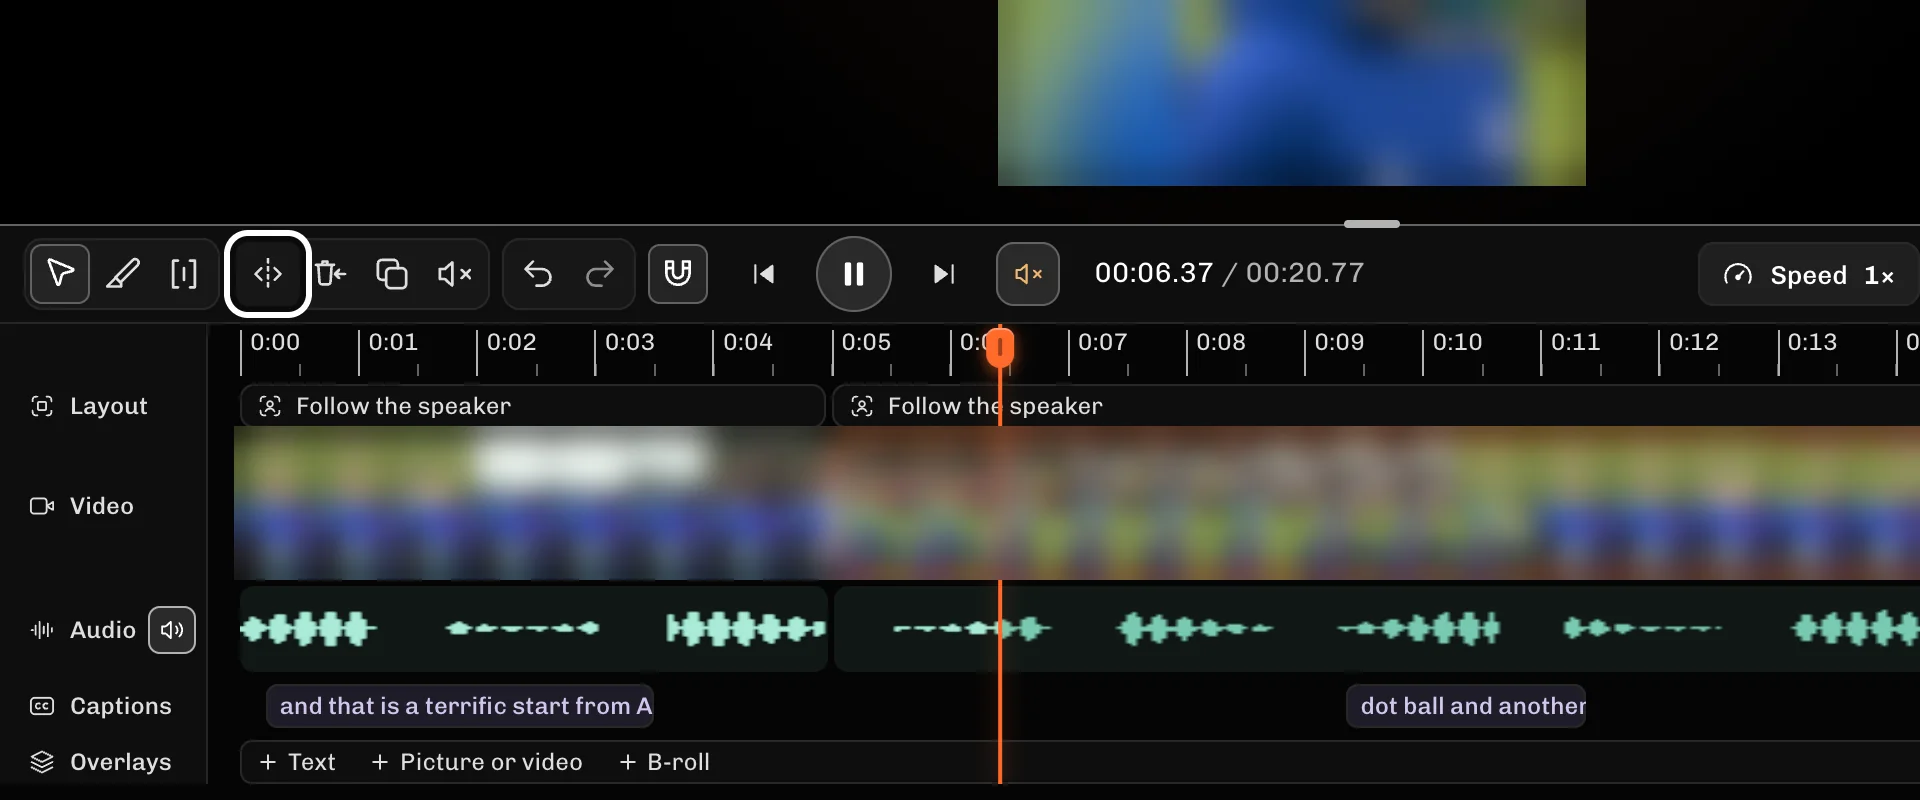This screenshot has width=1920, height=800.
Task: Select caption 'dot ball and another'
Action: (x=1466, y=706)
